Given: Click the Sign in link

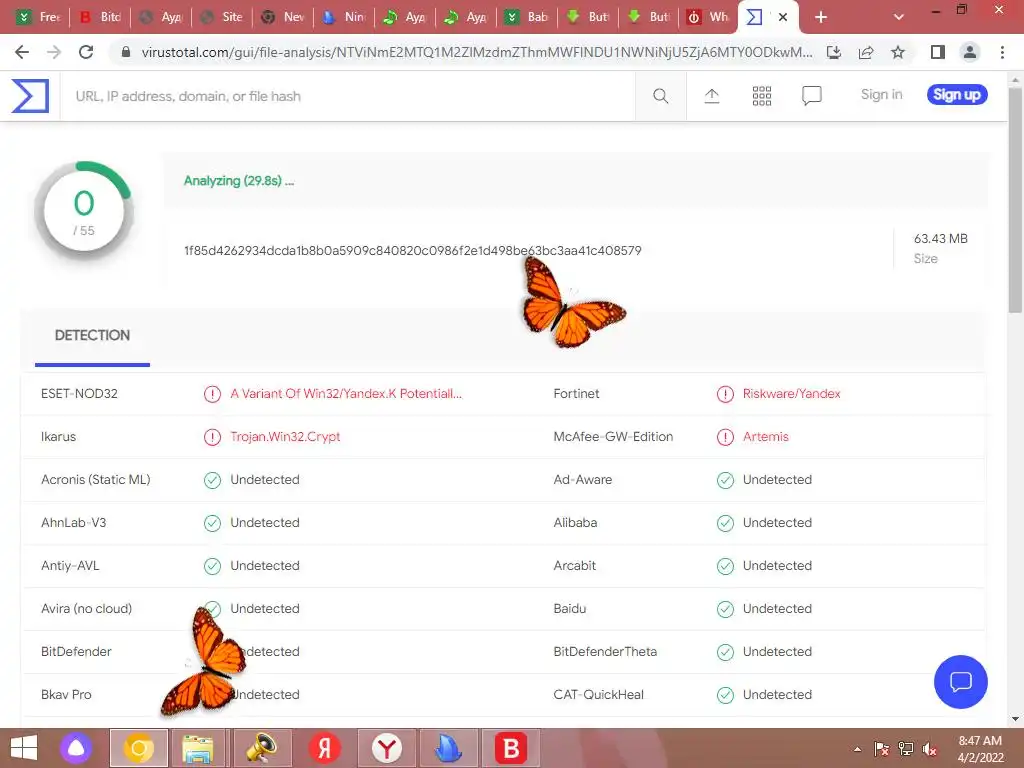Looking at the screenshot, I should pos(881,95).
